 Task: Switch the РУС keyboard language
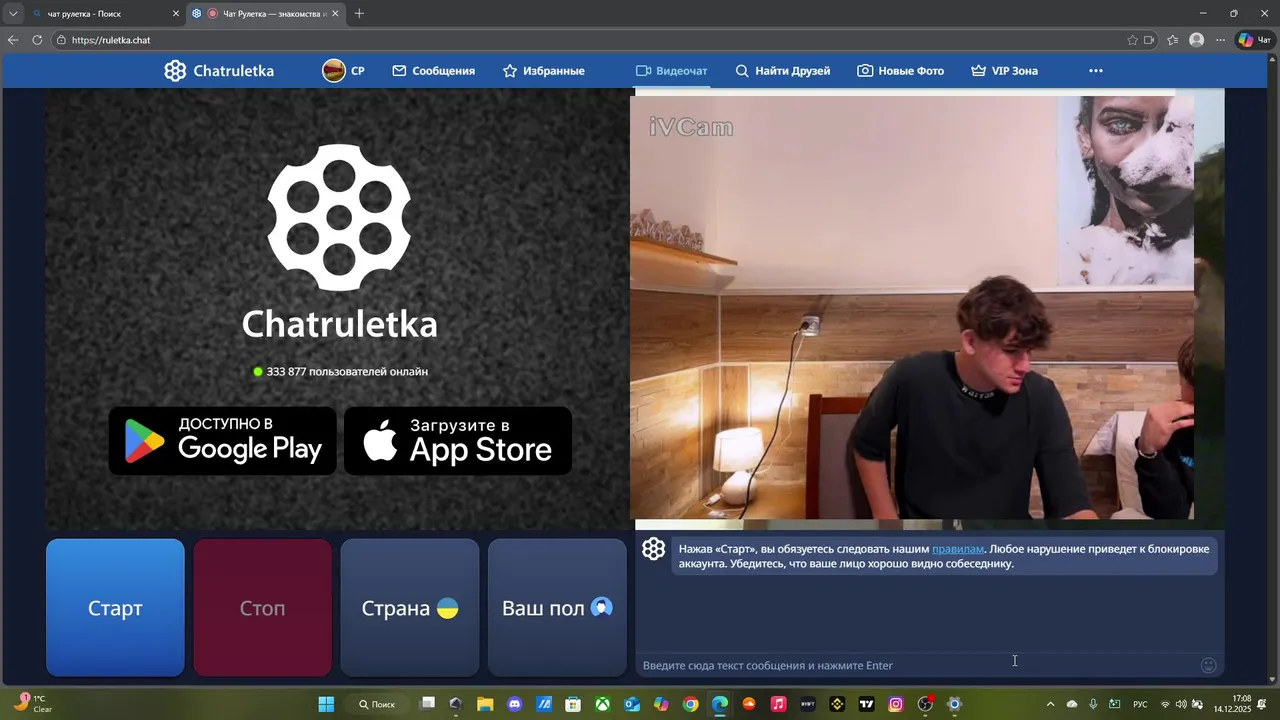tap(1140, 704)
